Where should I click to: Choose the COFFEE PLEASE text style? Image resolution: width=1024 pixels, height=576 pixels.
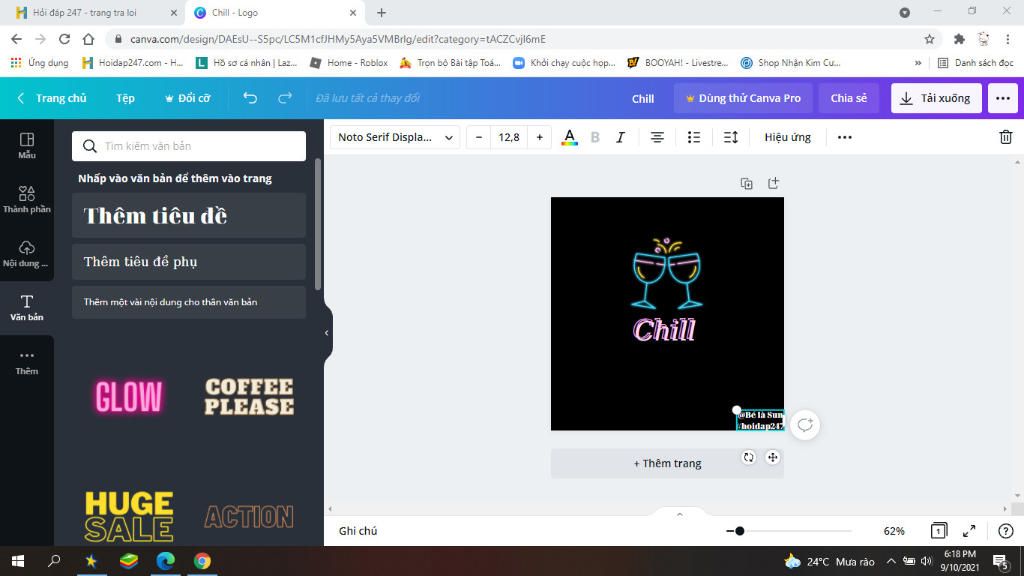click(x=249, y=396)
